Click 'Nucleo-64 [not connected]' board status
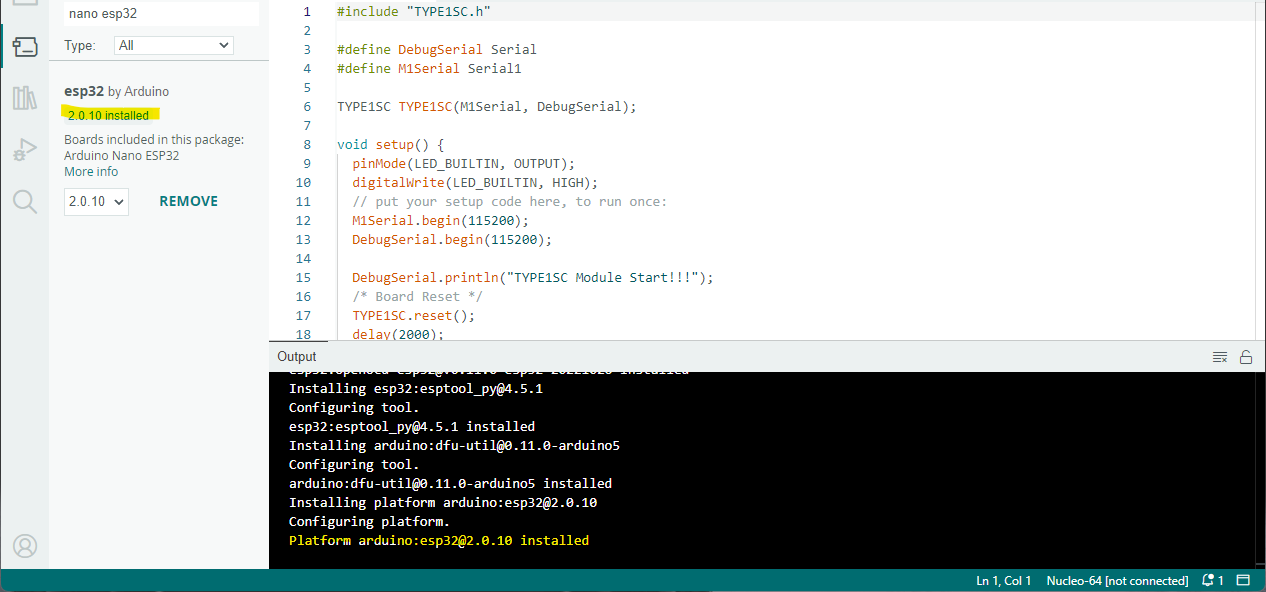1266x592 pixels. 1117,581
